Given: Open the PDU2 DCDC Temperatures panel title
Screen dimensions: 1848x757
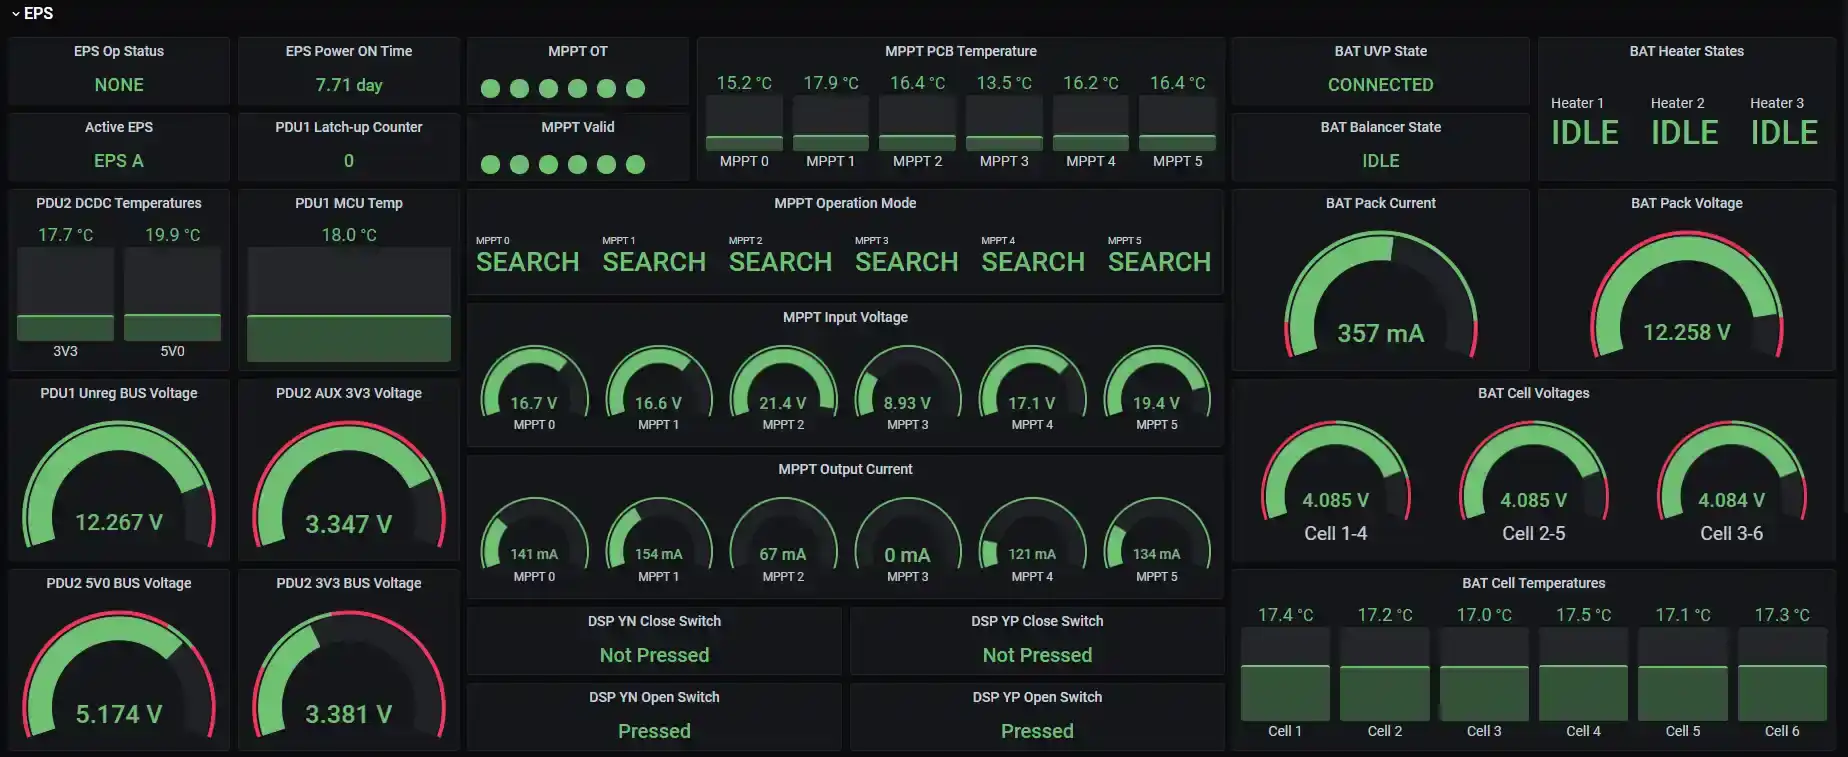Looking at the screenshot, I should (119, 203).
